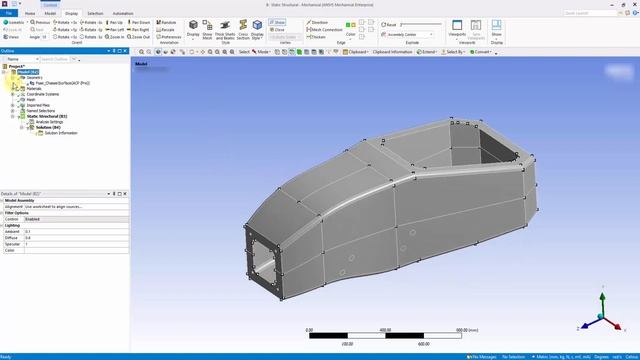The width and height of the screenshot is (640, 360).
Task: Click the Views icon in Orient group
Action: click(x=11, y=37)
